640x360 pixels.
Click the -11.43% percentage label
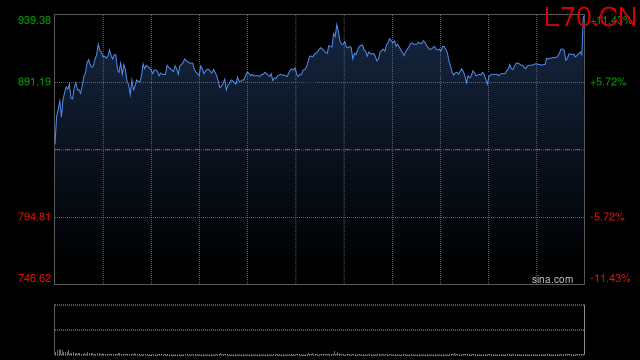(x=610, y=278)
